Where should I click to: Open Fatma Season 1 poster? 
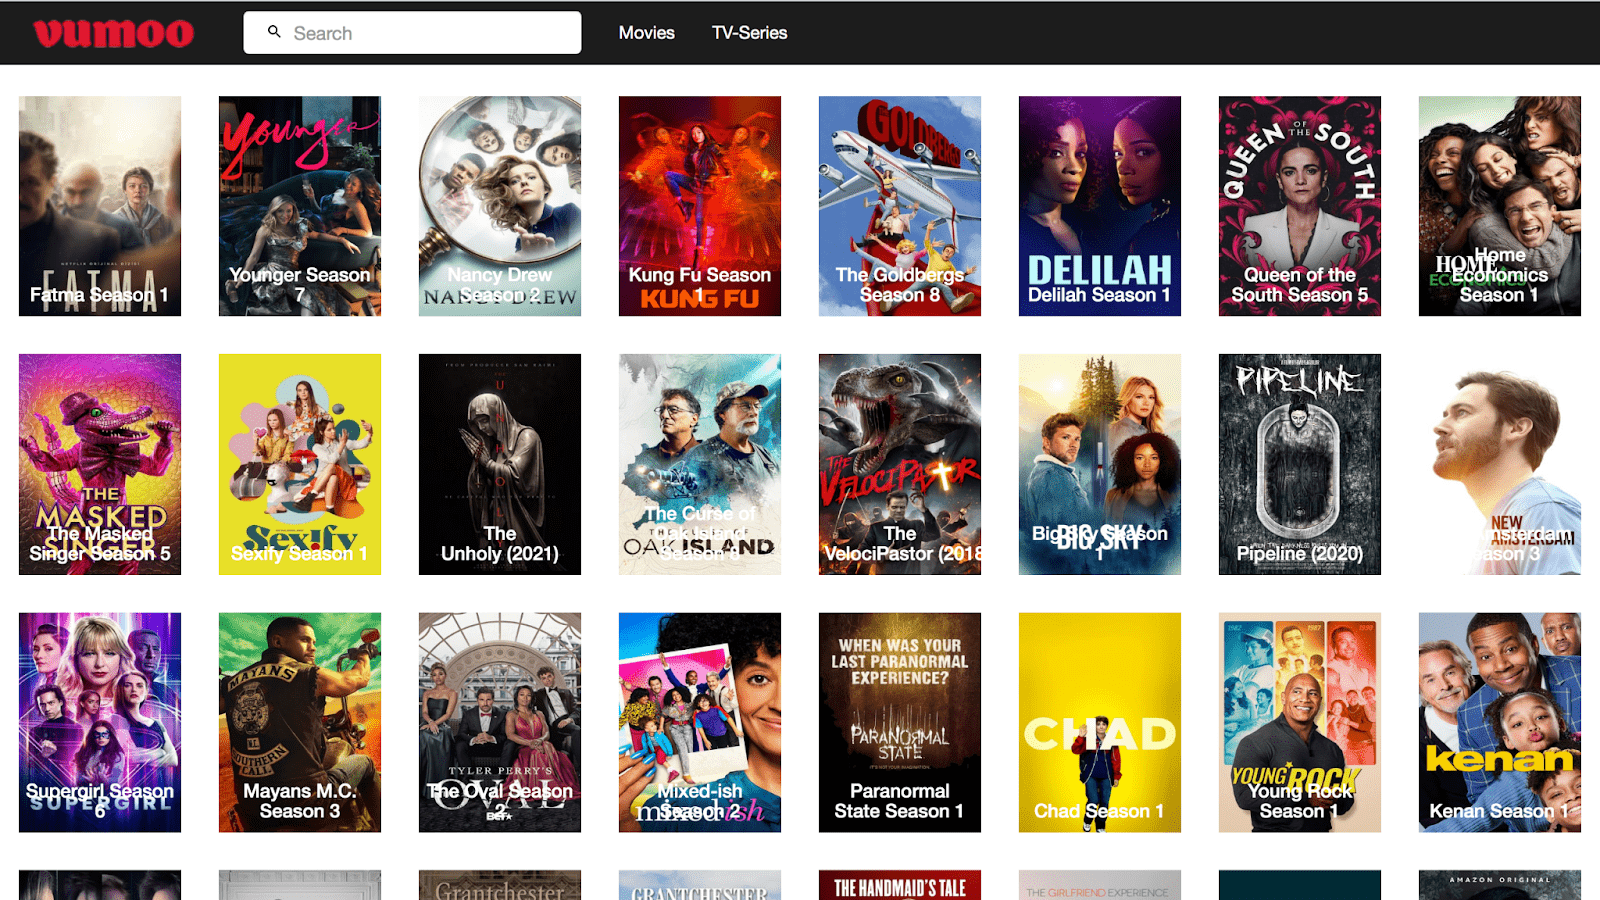coord(100,206)
